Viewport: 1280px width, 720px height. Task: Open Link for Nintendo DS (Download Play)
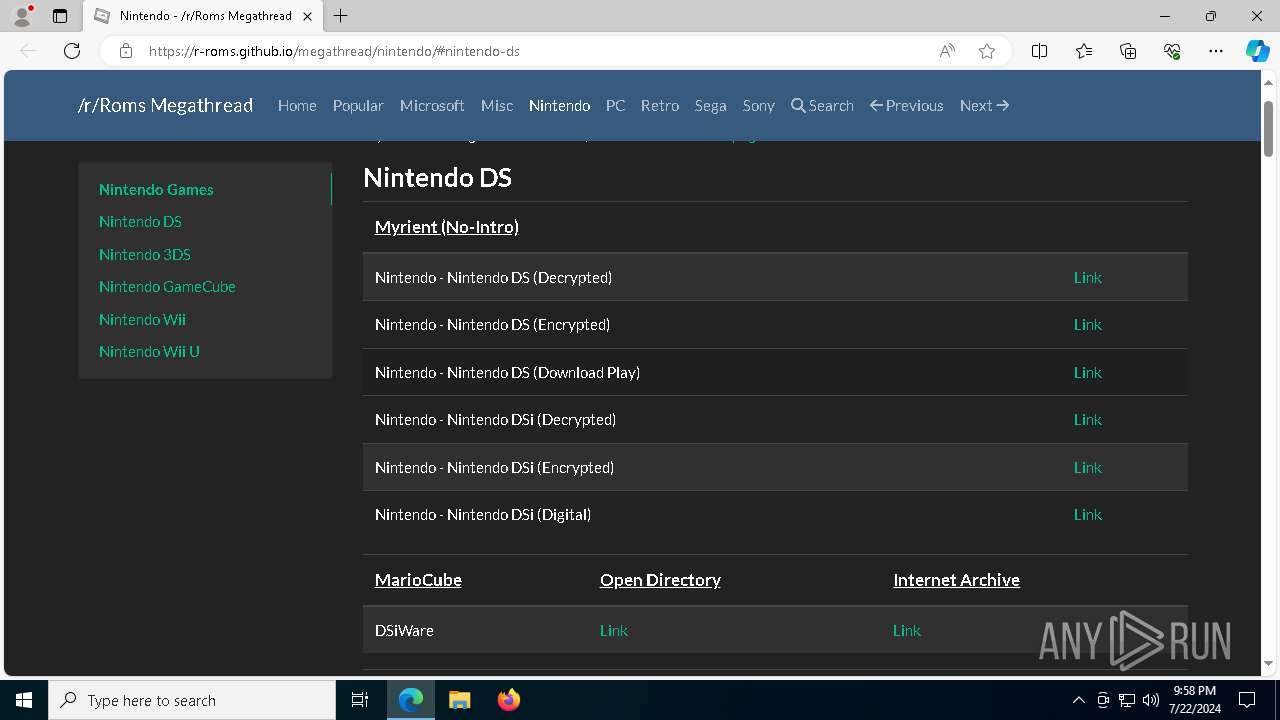[1087, 372]
